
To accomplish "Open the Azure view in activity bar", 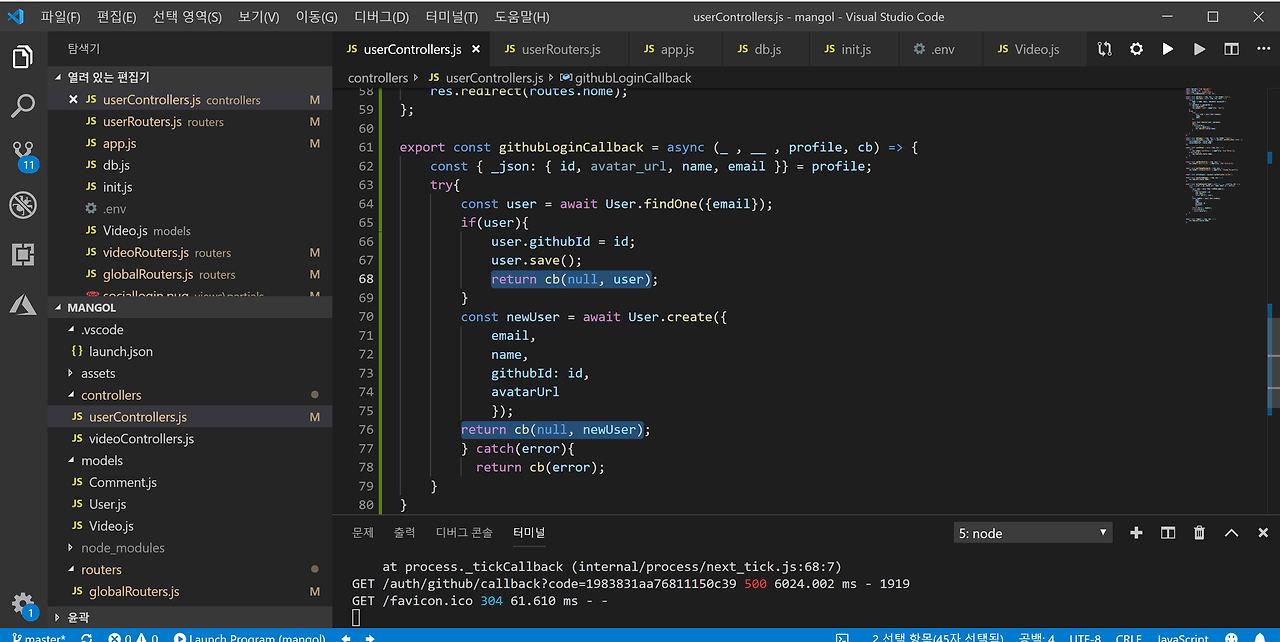I will [x=23, y=305].
